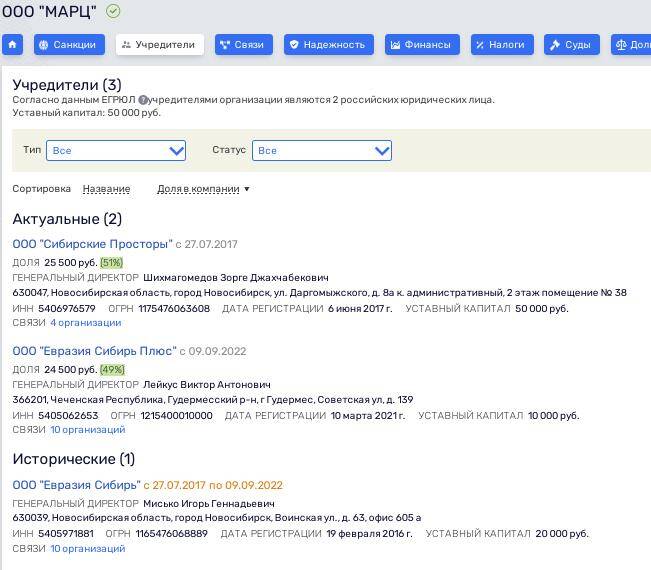
Task: Click the ЕГРЮЛ question mark help icon
Action: (x=143, y=100)
